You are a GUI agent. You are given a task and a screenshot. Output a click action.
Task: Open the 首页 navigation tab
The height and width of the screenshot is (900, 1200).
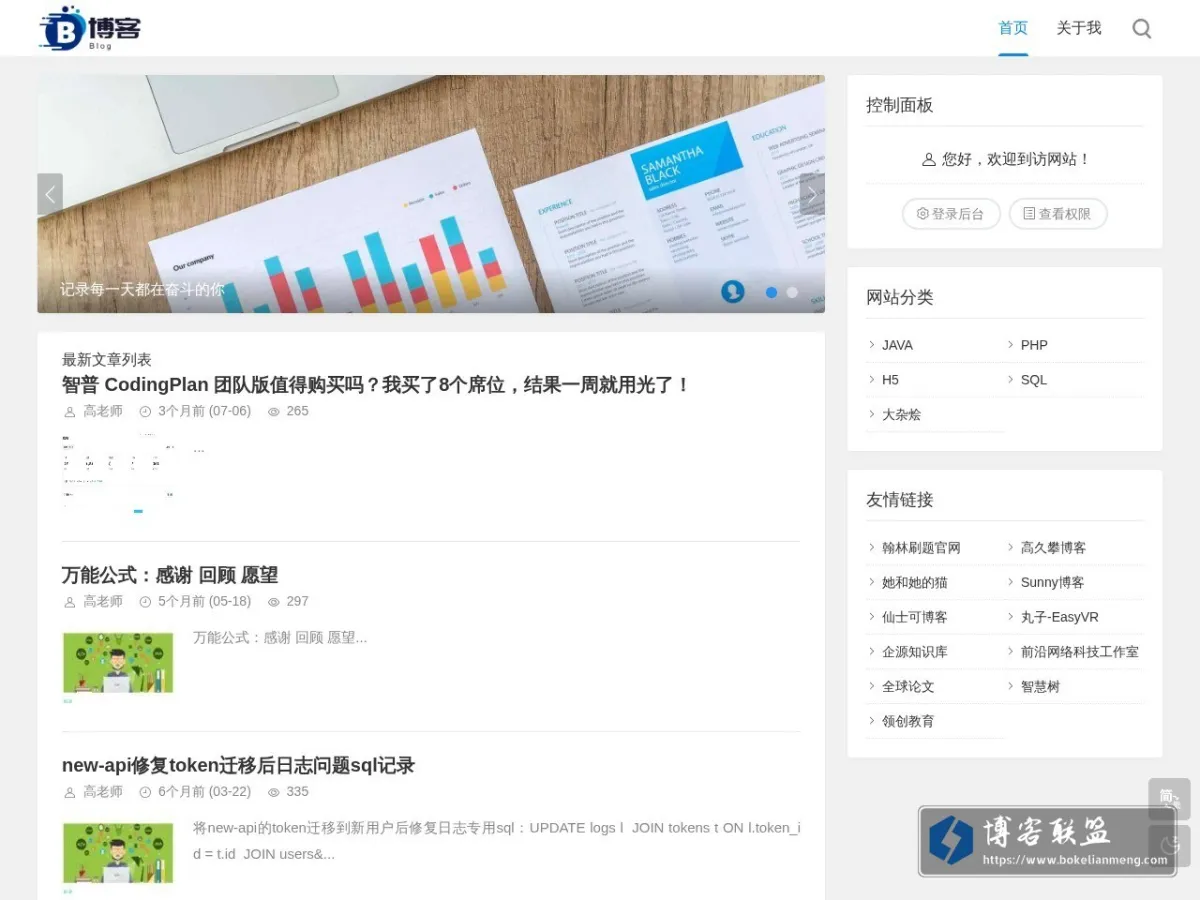pos(1013,28)
